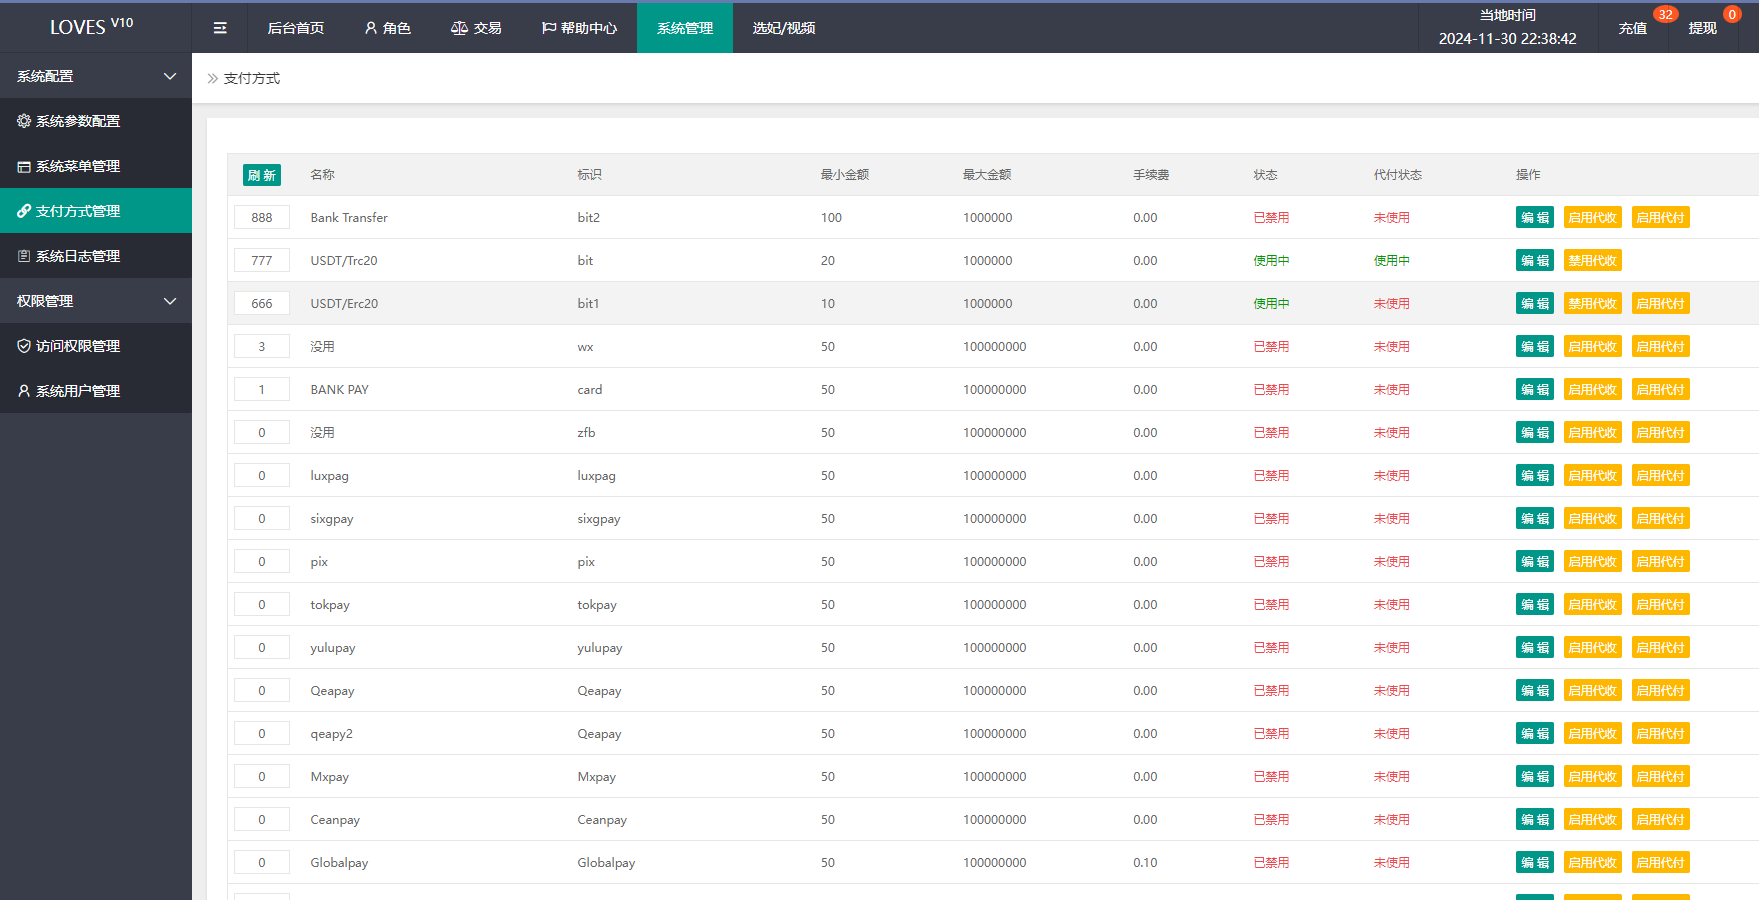Open 充值 notifications with badge 32
The width and height of the screenshot is (1759, 900).
1633,28
